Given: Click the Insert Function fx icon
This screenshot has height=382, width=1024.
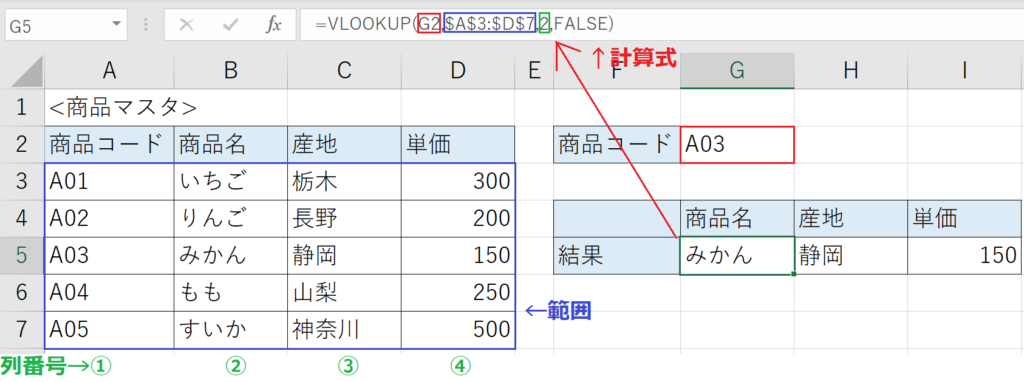Looking at the screenshot, I should pos(274,25).
